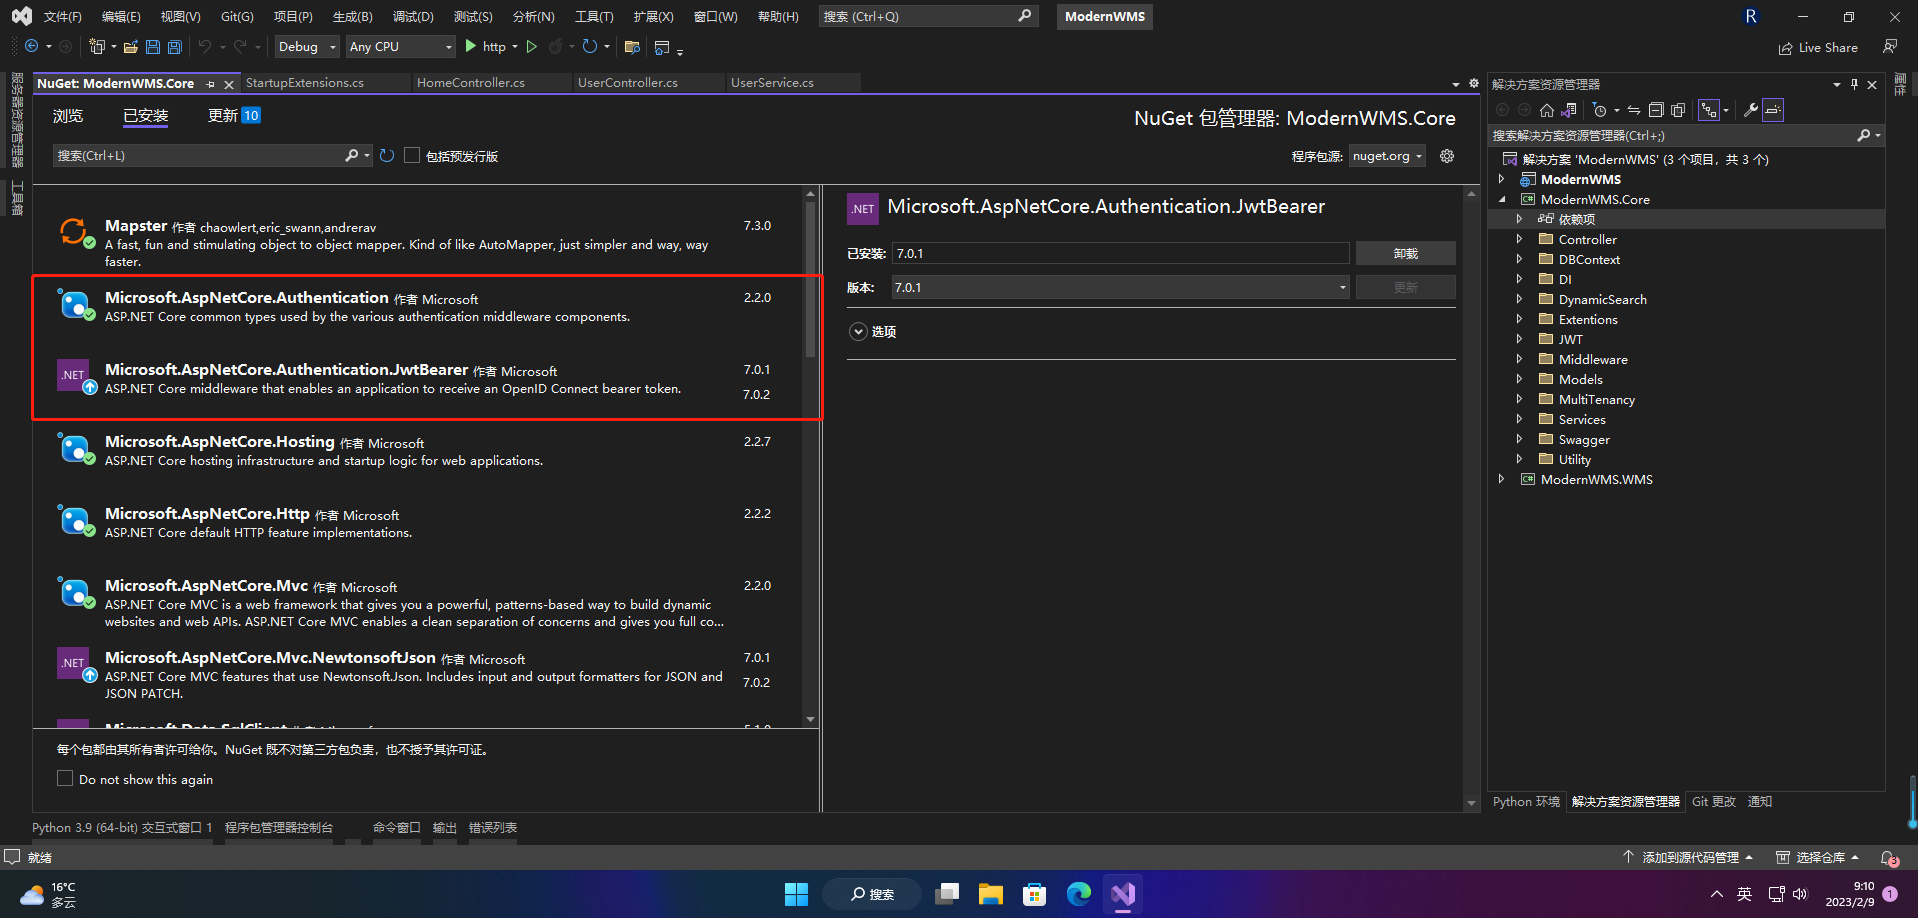This screenshot has height=918, width=1918.
Task: Click the navigate backward arrow in main toolbar
Action: (32, 46)
